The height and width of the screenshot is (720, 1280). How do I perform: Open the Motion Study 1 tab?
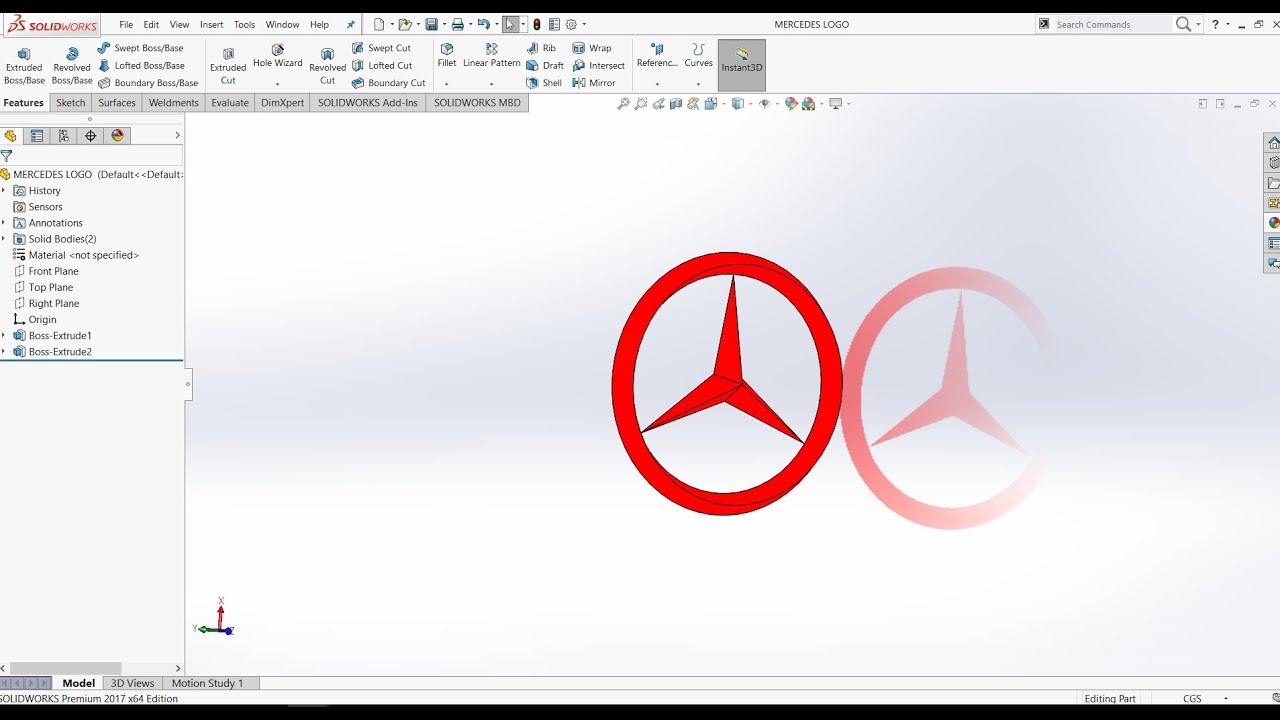tap(207, 683)
